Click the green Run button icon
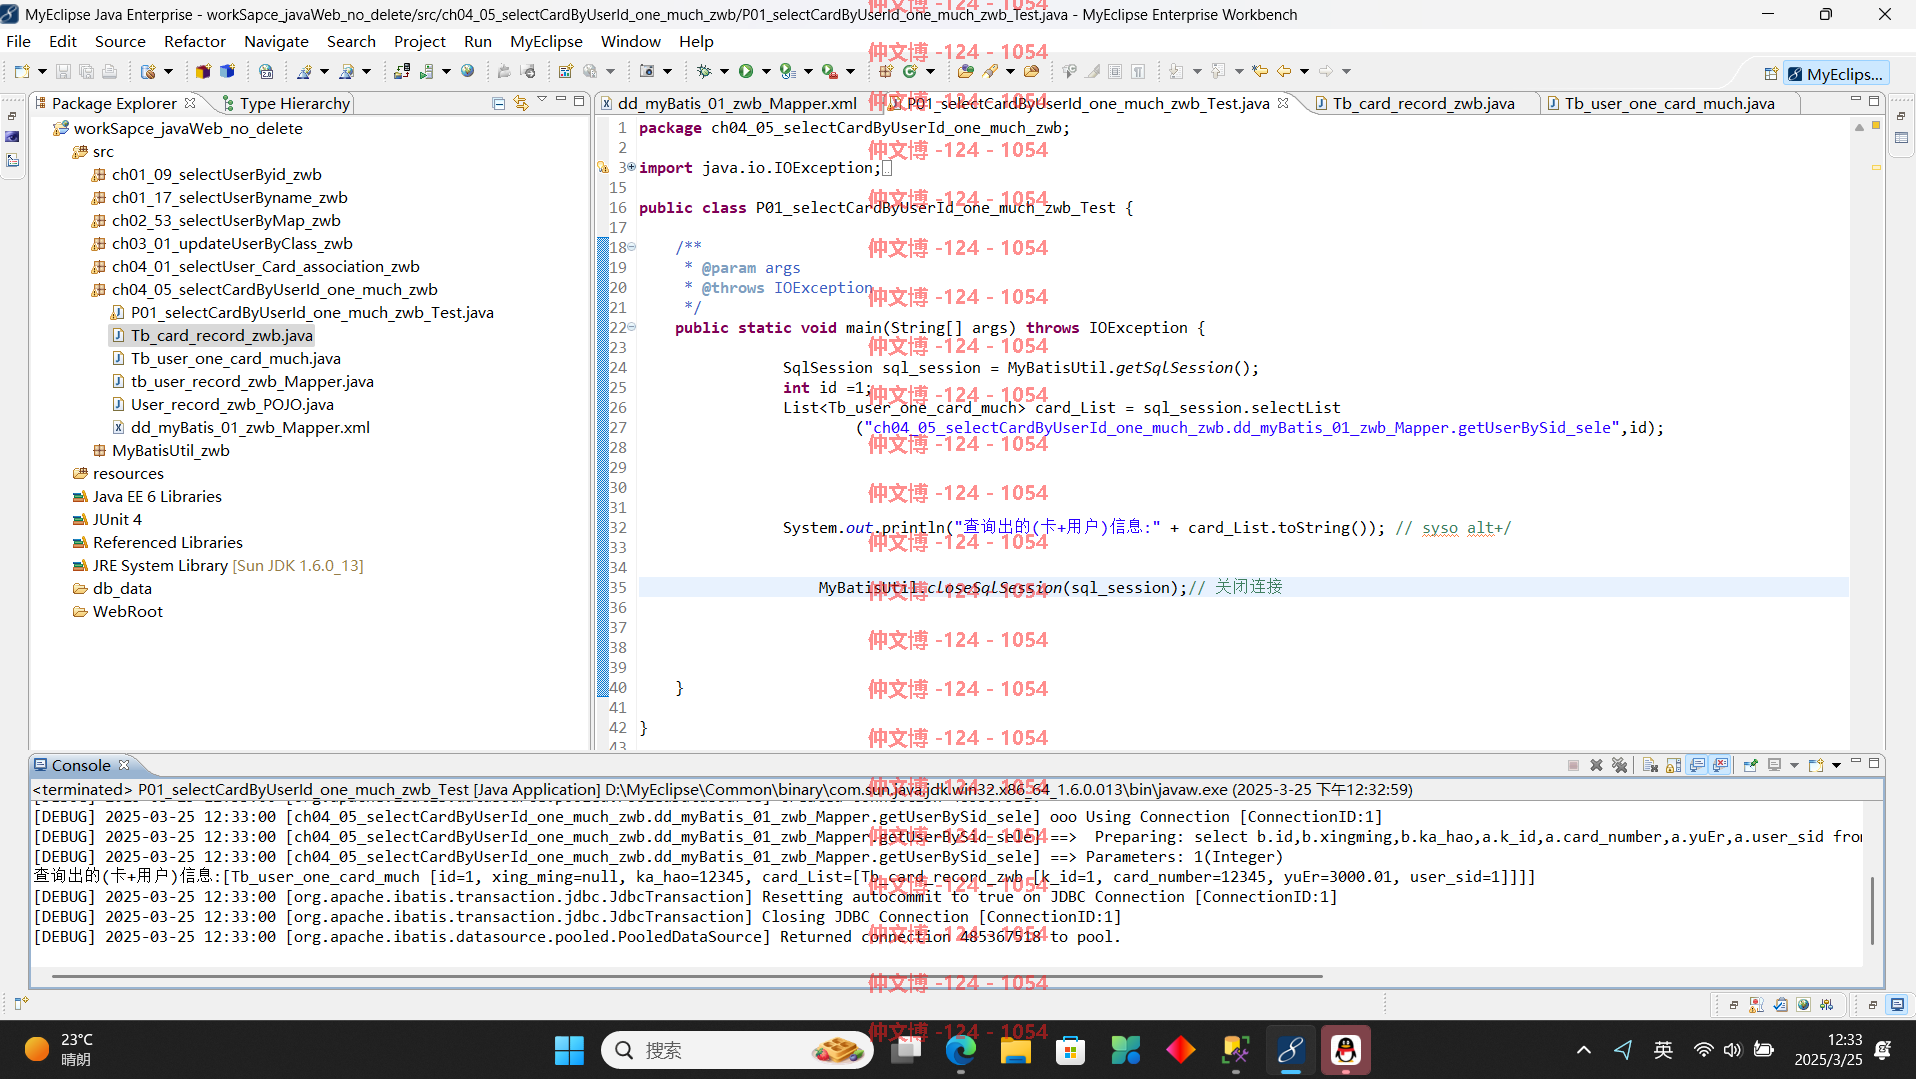This screenshot has width=1916, height=1079. pyautogui.click(x=746, y=71)
